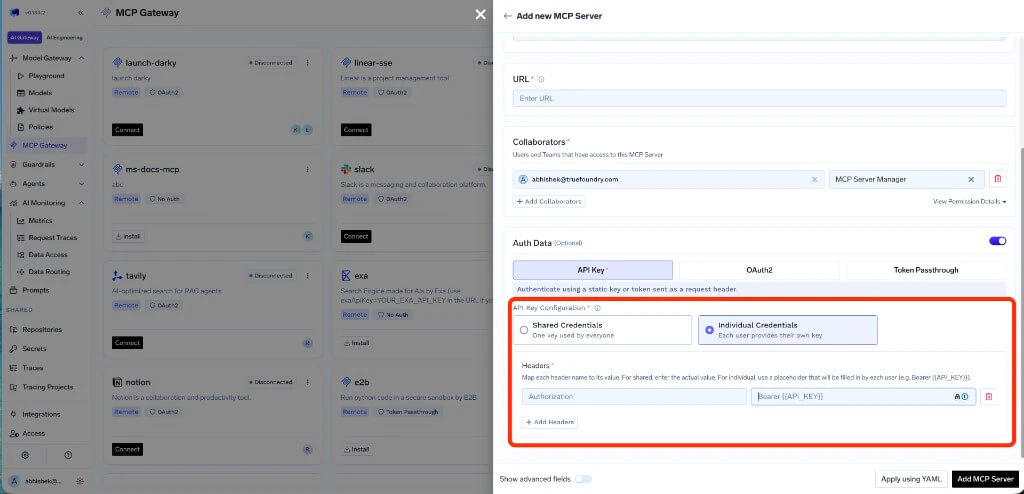Image resolution: width=1024 pixels, height=494 pixels.
Task: Select the AI Gateway tab in the sidebar
Action: tap(25, 38)
